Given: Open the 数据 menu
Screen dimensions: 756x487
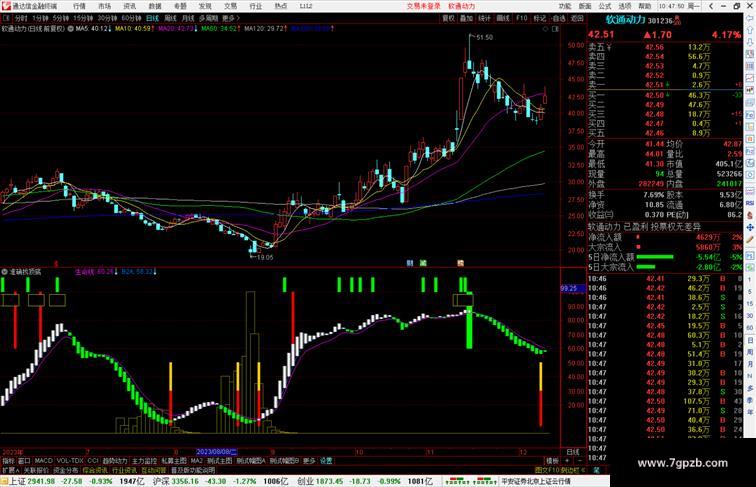Looking at the screenshot, I should (155, 6).
